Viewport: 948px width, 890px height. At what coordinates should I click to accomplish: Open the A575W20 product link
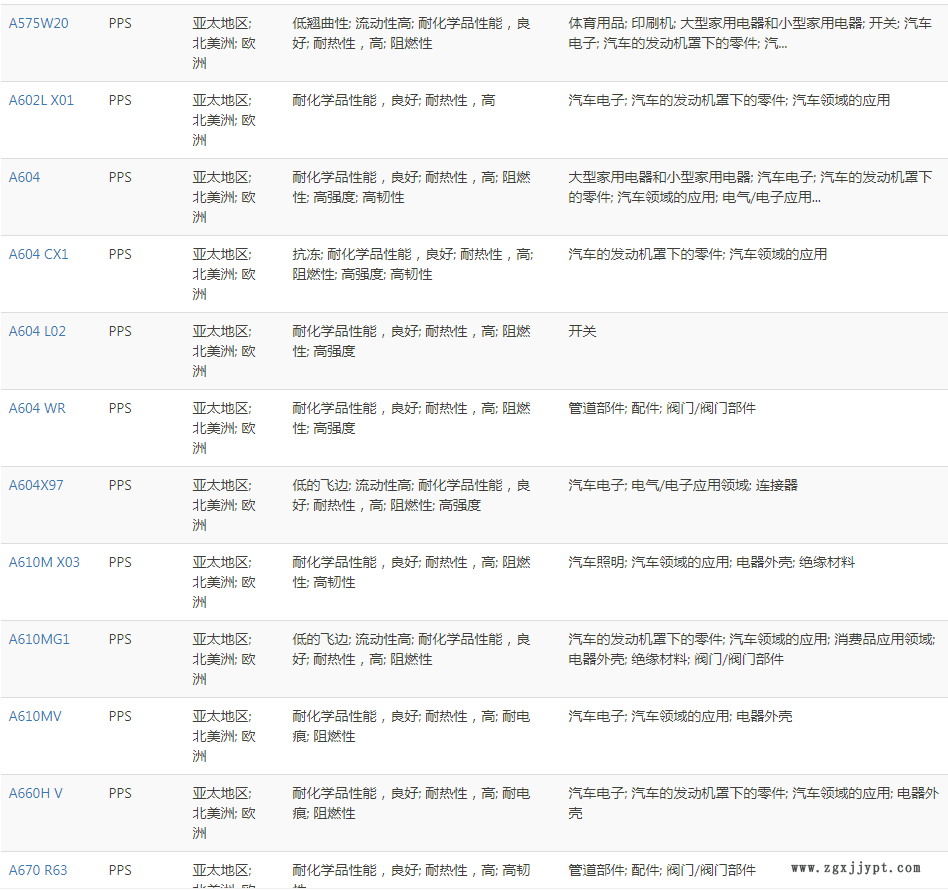tap(39, 23)
